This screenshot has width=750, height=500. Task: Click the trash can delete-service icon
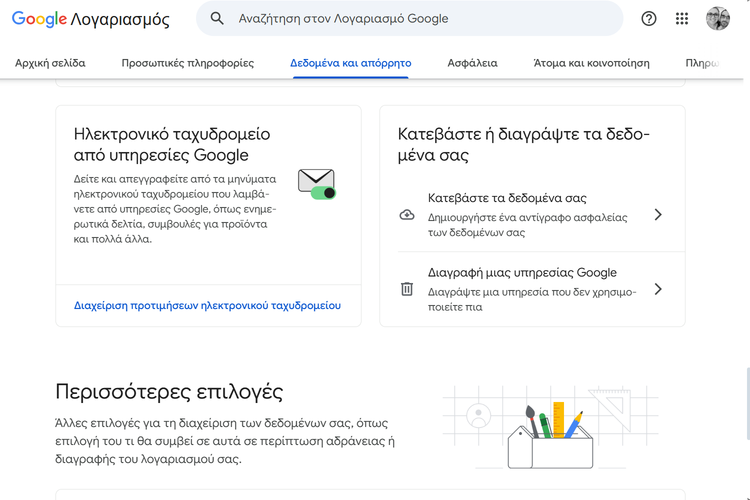pos(407,289)
